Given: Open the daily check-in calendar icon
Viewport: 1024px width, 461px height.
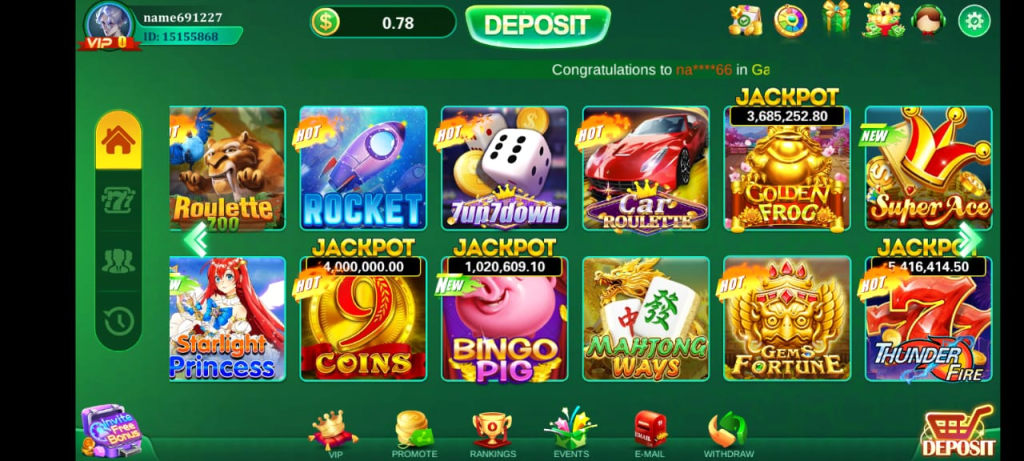Looking at the screenshot, I should coord(745,20).
